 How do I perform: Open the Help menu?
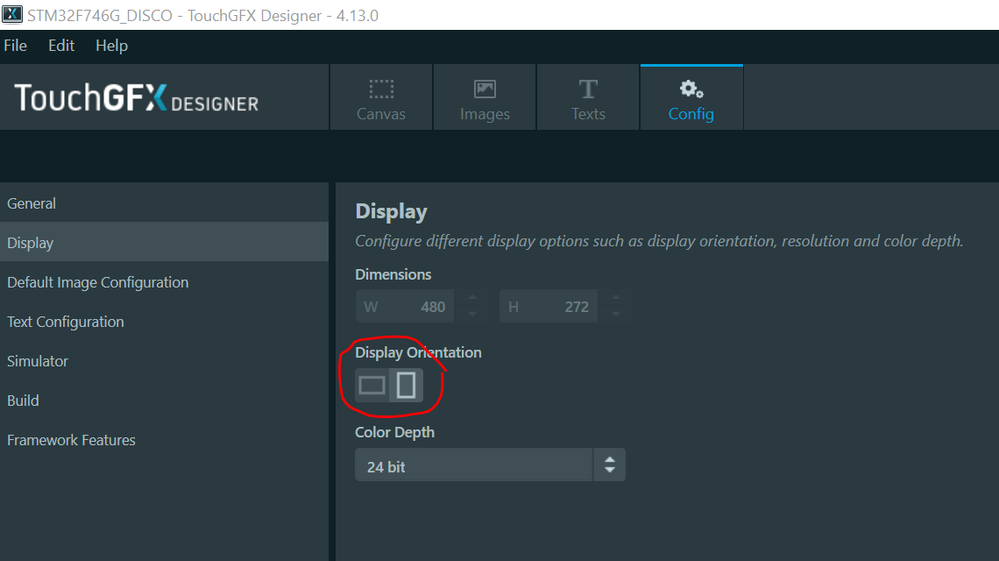111,46
